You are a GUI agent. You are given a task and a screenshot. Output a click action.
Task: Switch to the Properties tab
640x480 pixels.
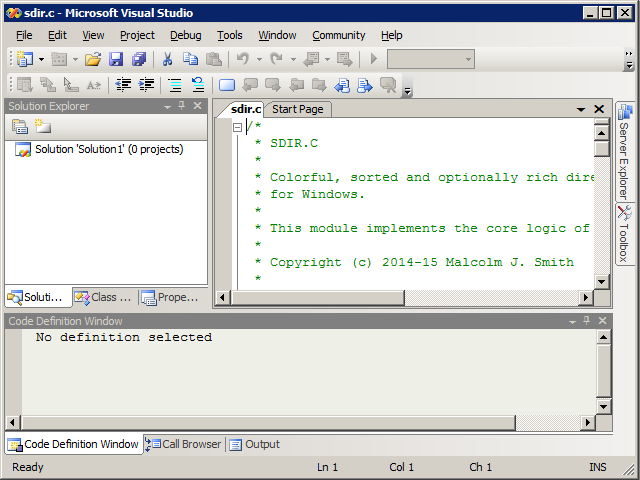171,298
